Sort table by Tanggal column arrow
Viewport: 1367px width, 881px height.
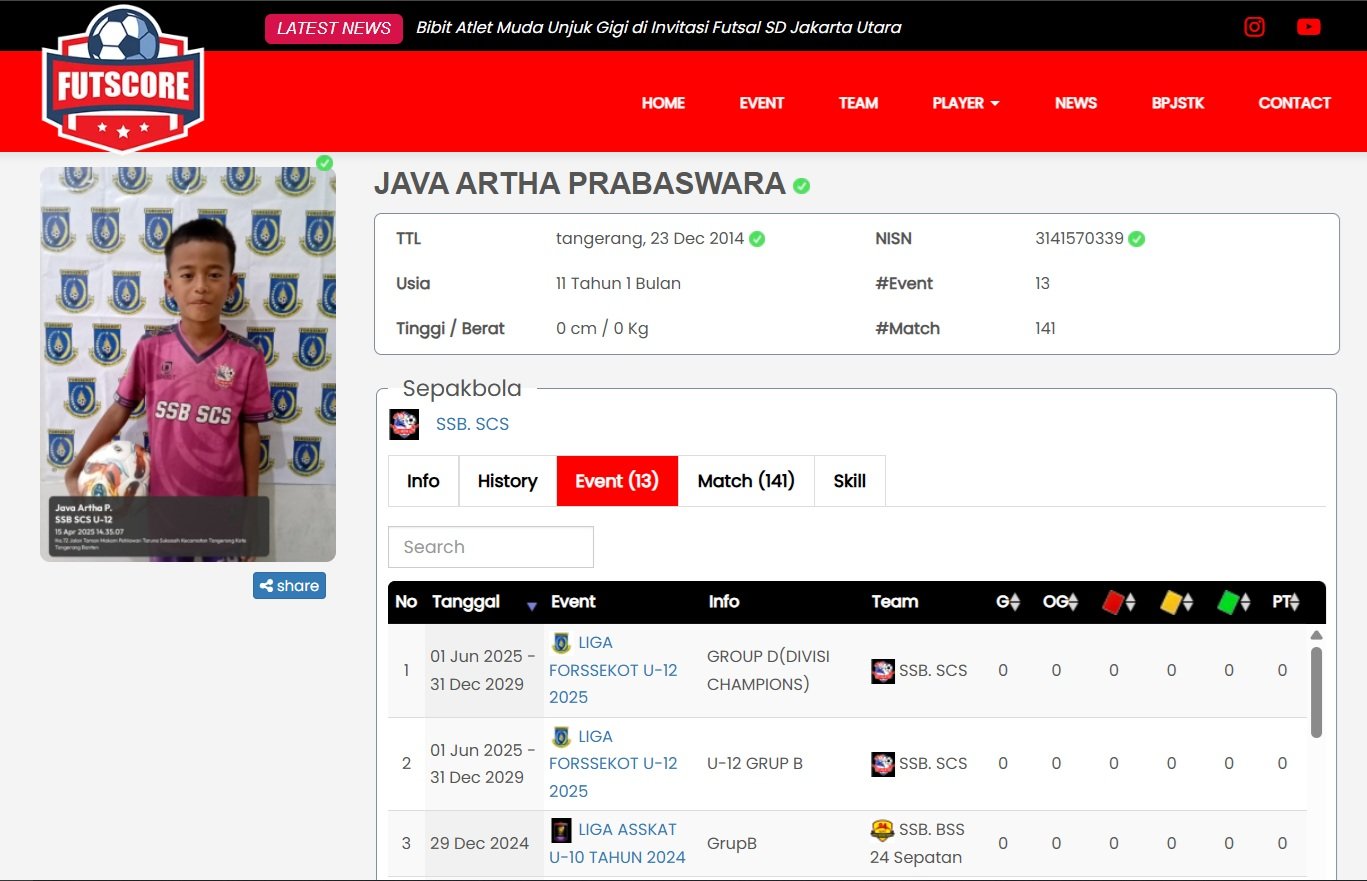pyautogui.click(x=531, y=605)
